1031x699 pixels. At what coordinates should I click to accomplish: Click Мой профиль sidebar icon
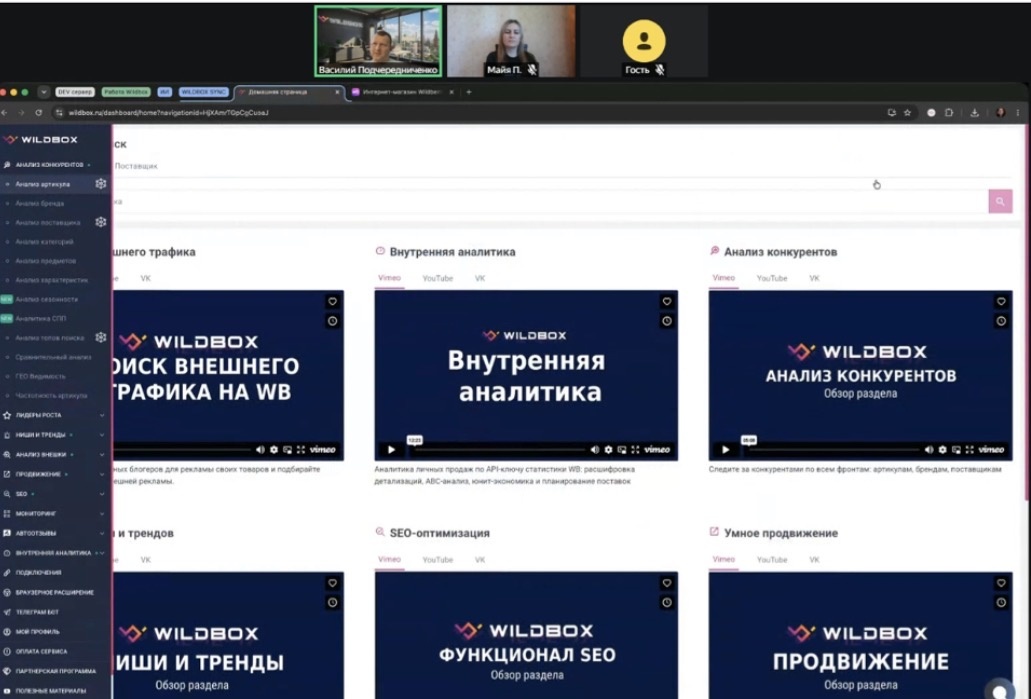[7, 632]
